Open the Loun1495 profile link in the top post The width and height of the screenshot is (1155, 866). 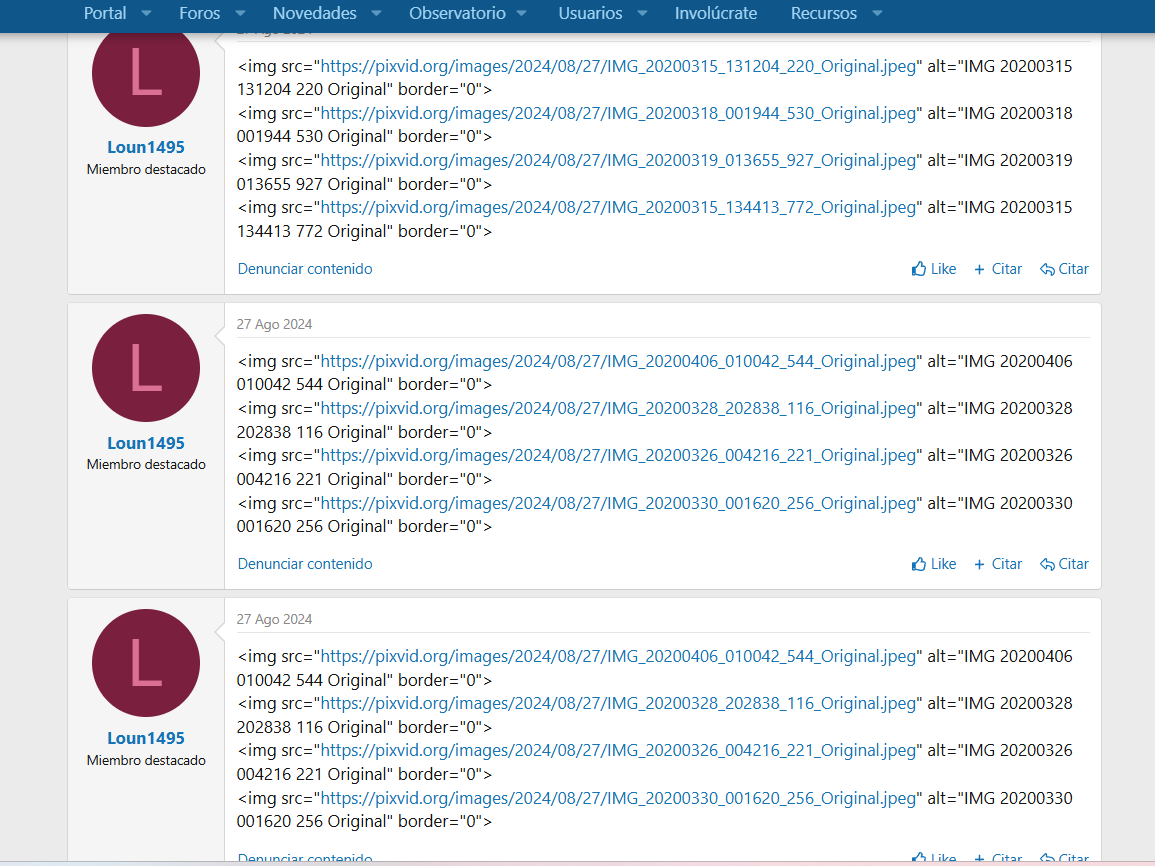[146, 147]
